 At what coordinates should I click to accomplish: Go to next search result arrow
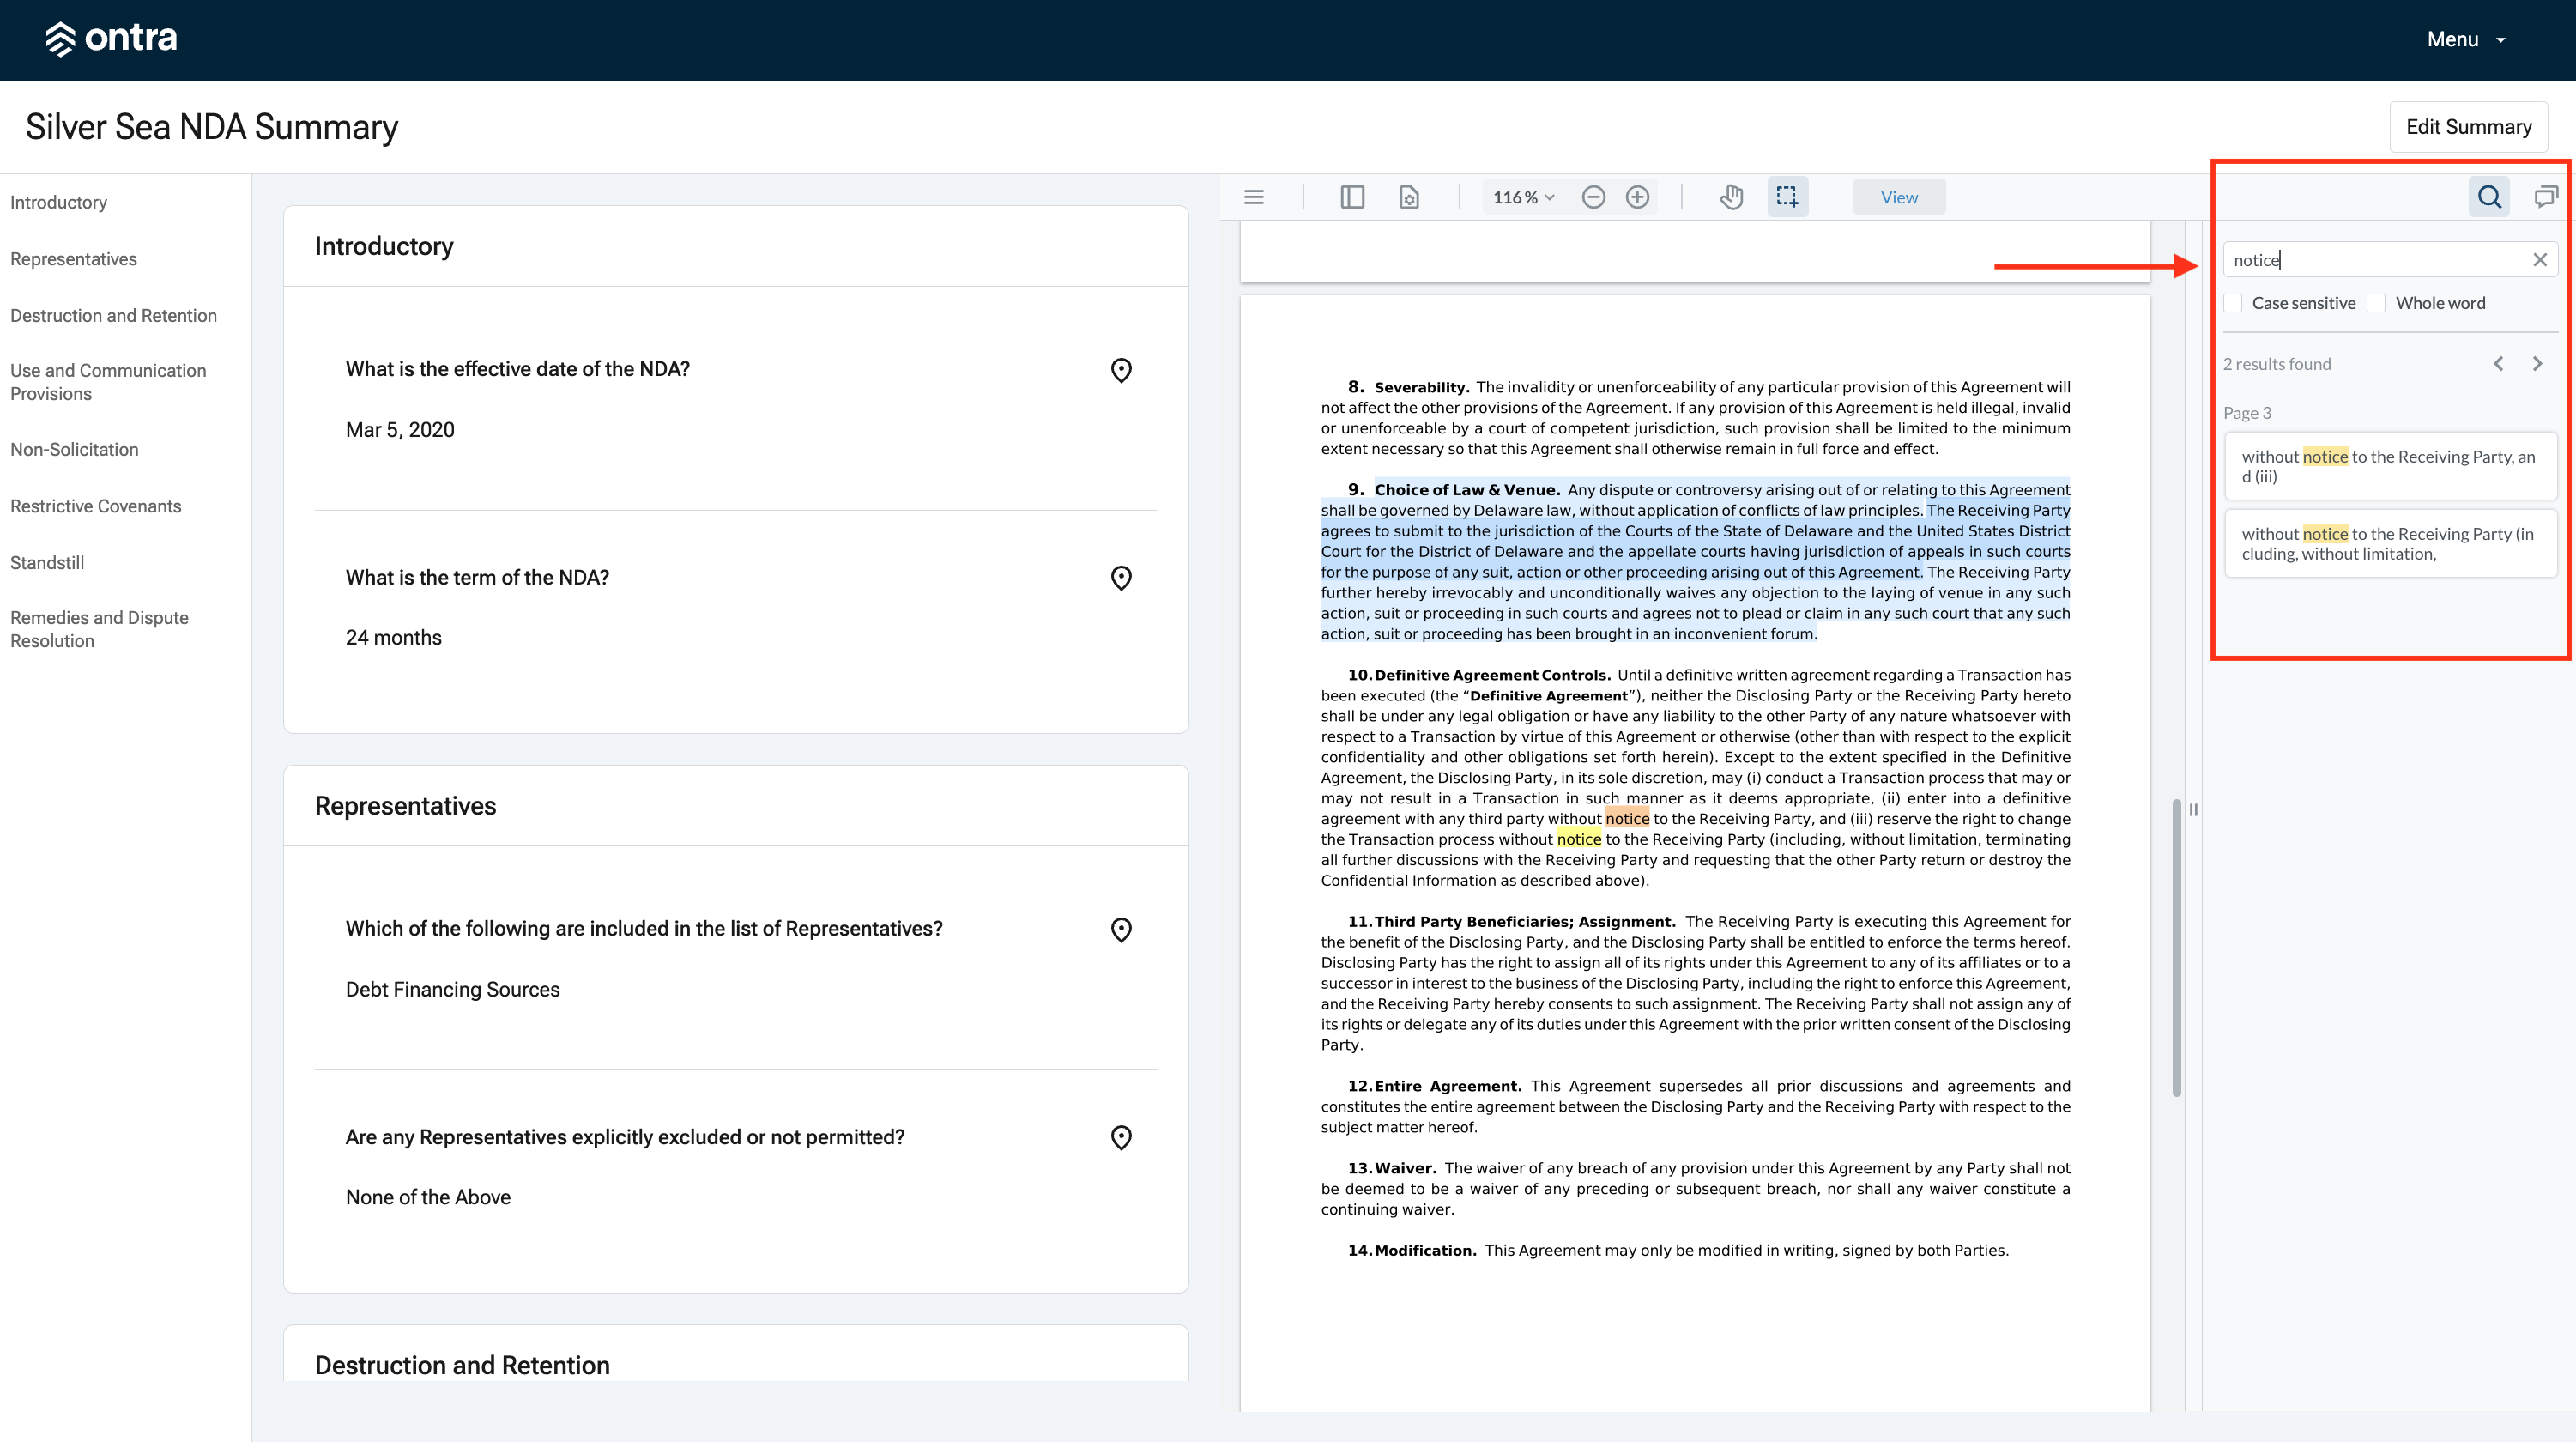click(2538, 364)
